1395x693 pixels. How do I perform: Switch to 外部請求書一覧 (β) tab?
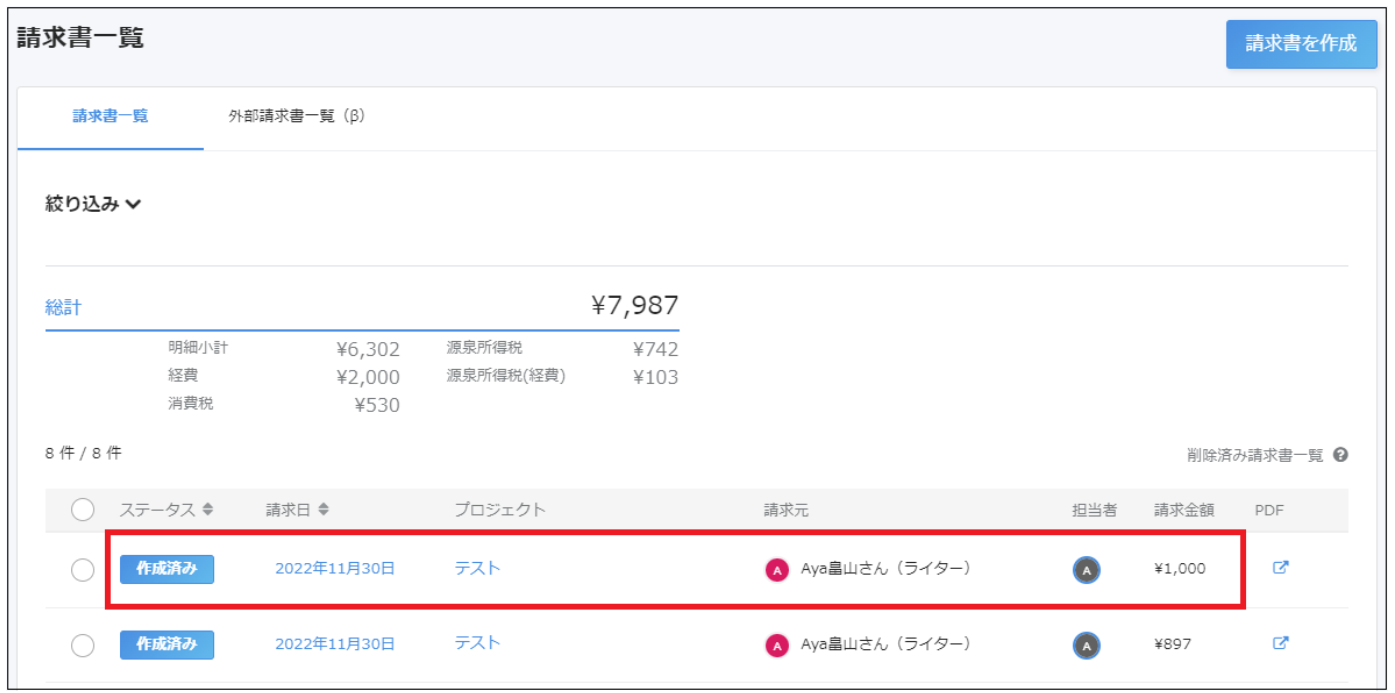(296, 116)
